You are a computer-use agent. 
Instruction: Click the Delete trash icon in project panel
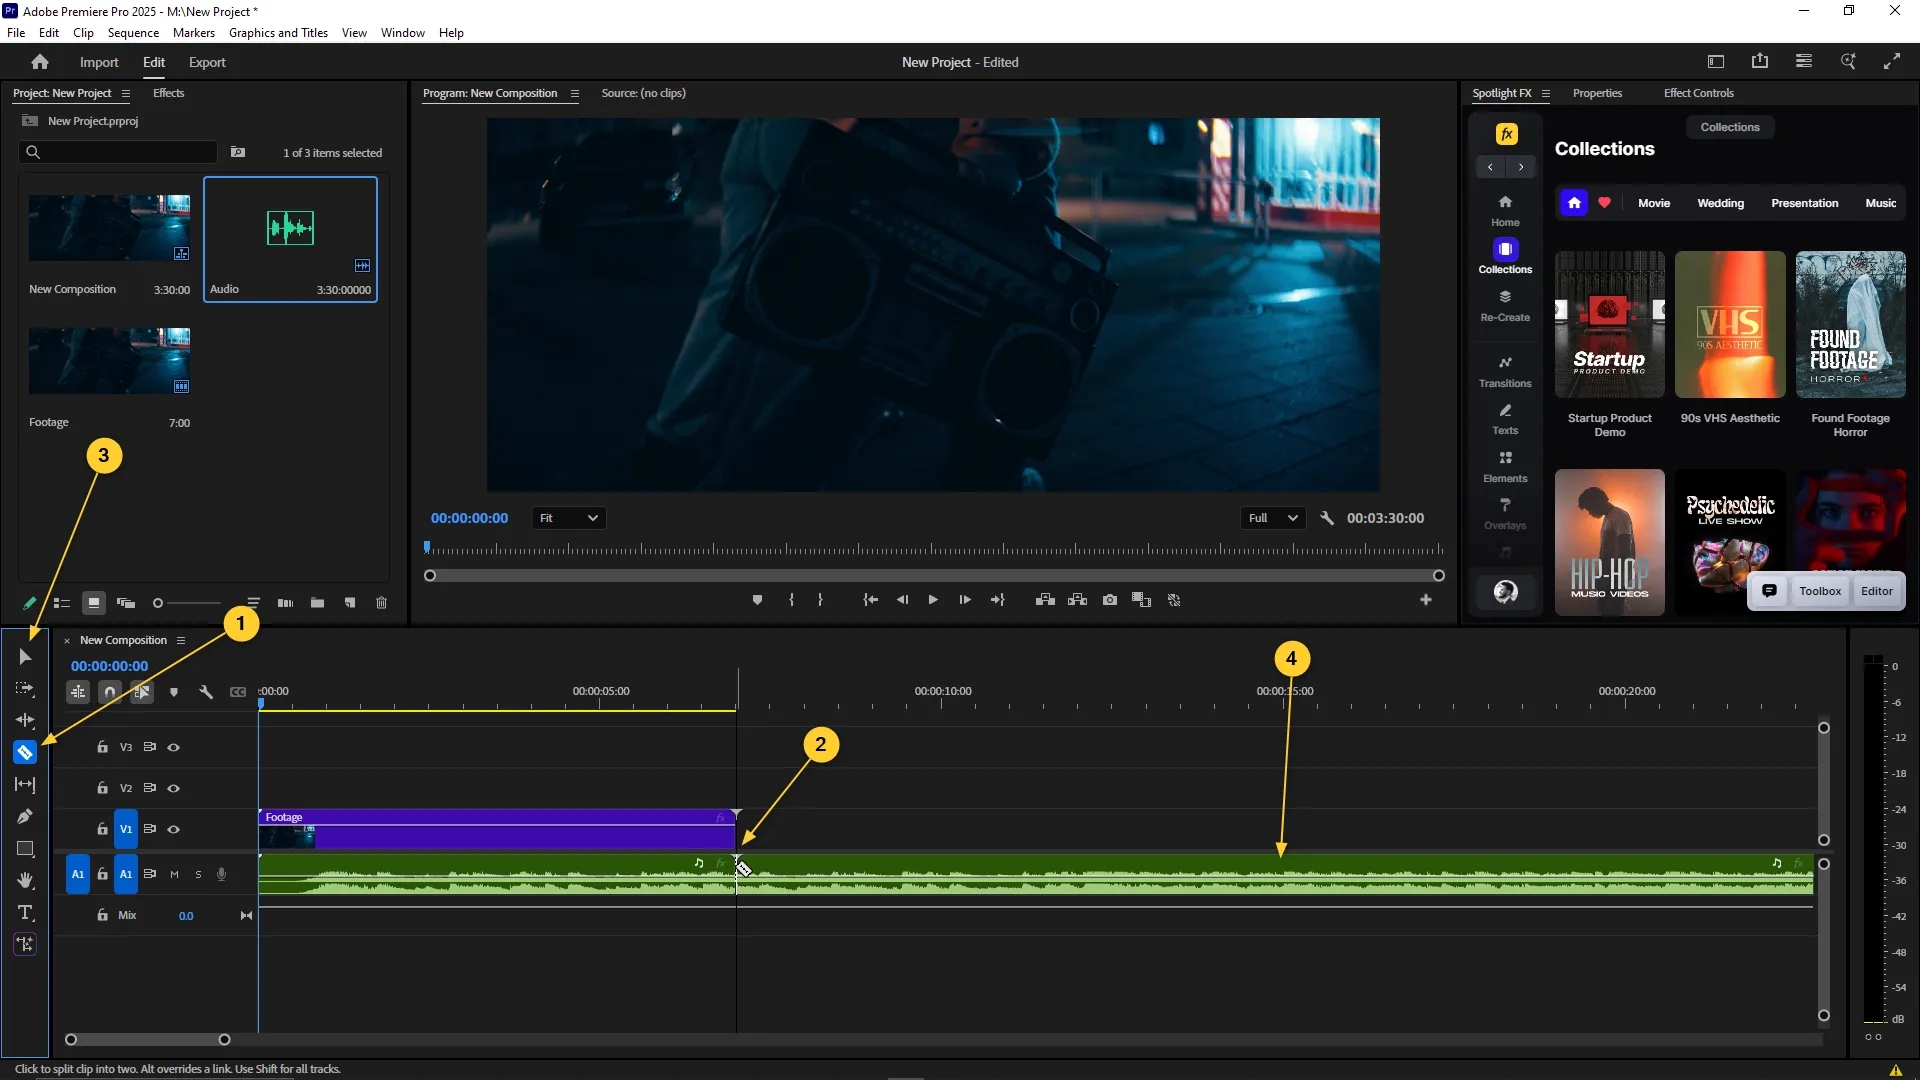tap(381, 603)
